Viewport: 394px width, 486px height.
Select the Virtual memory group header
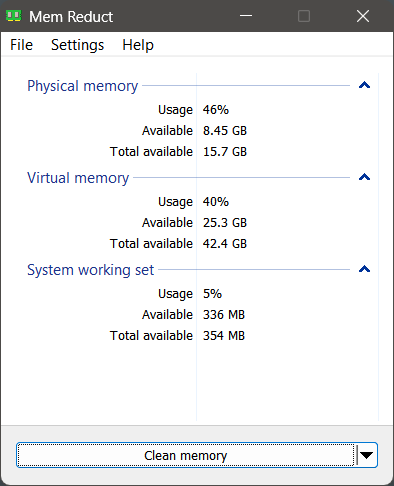(x=78, y=178)
